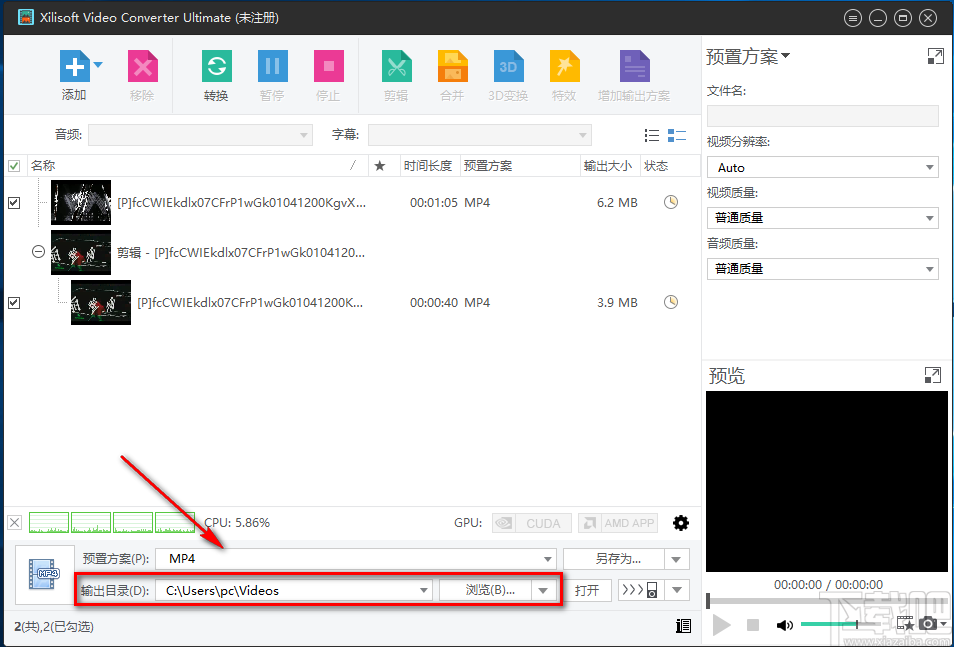Sort by 时间长度 column header
This screenshot has height=647, width=954.
(428, 166)
